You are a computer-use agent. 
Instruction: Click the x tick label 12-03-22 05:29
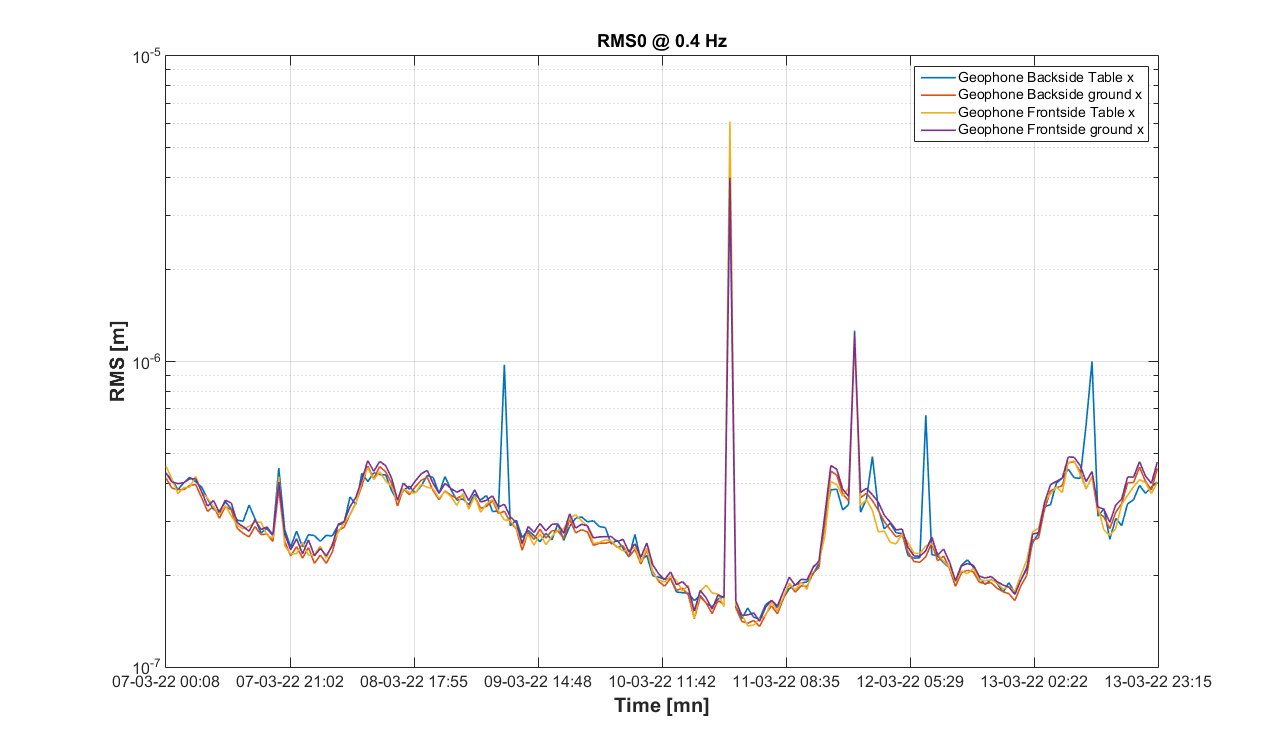[x=910, y=682]
